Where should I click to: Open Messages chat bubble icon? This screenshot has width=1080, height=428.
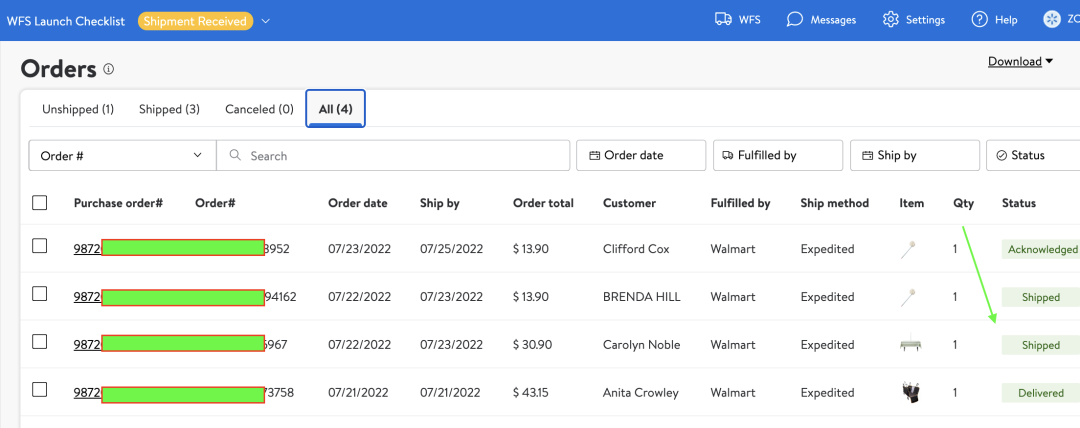[795, 20]
